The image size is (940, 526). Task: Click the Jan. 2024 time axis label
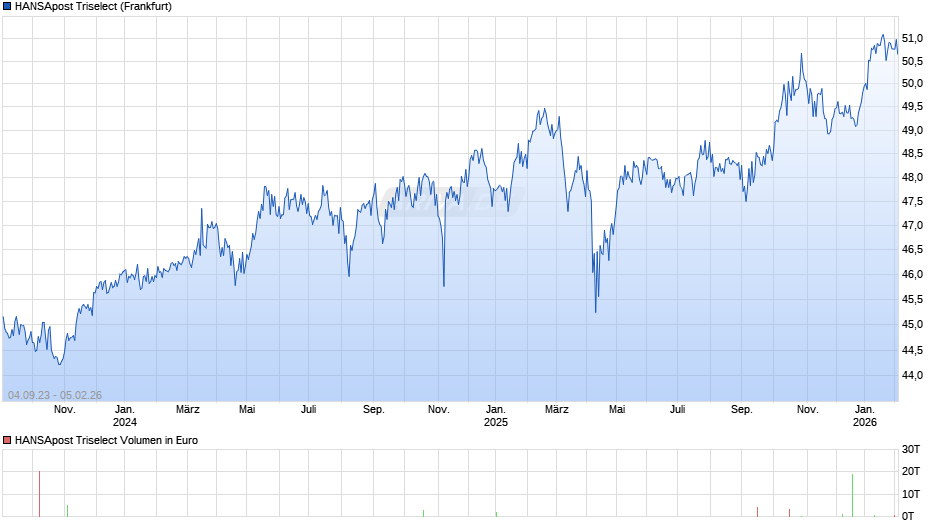point(125,416)
